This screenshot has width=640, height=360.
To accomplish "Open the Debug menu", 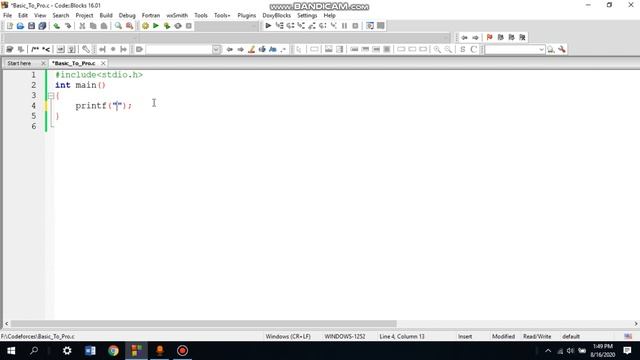I will tap(127, 15).
